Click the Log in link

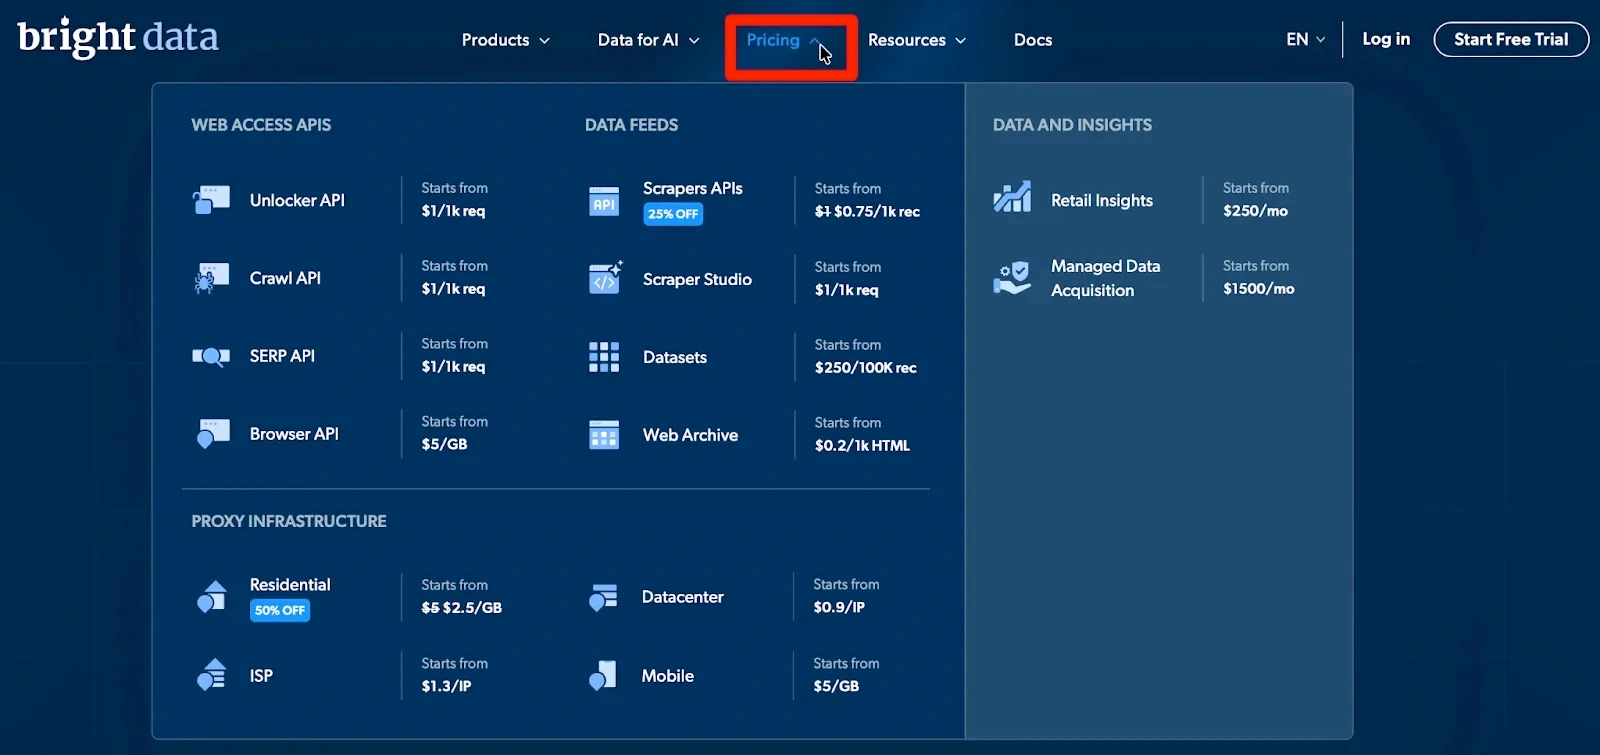(x=1386, y=39)
